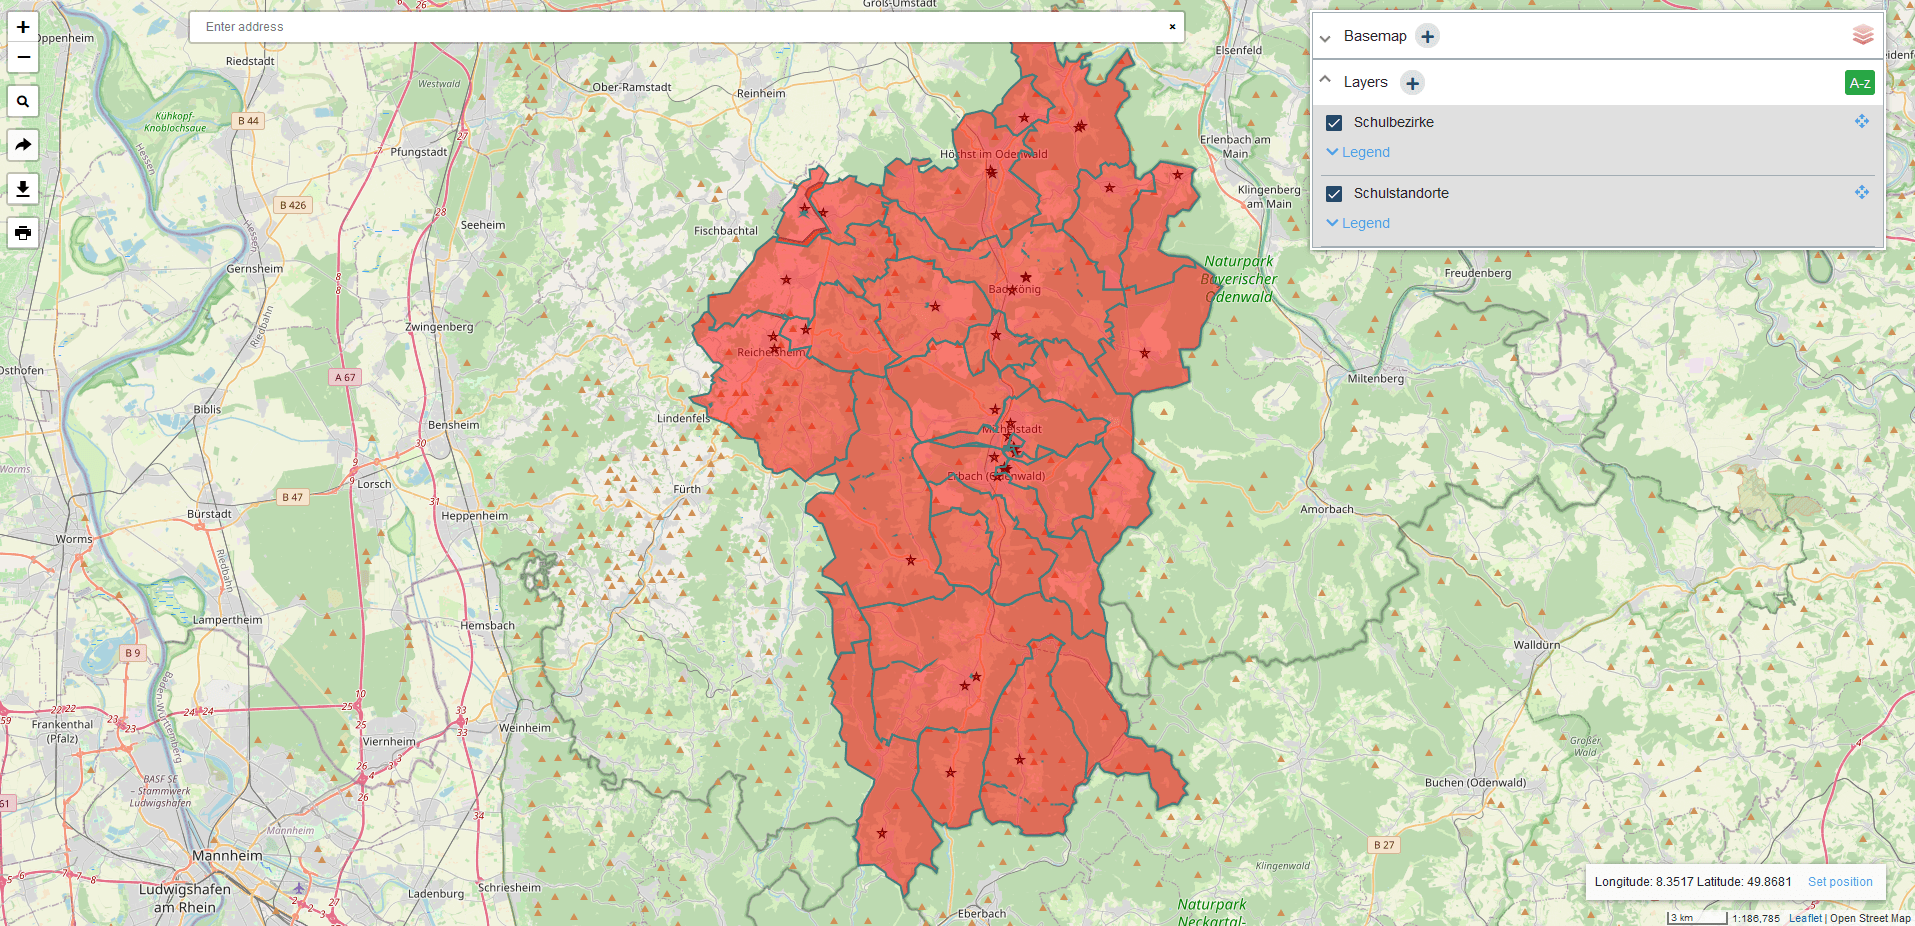Click in the Enter address field

pos(680,27)
